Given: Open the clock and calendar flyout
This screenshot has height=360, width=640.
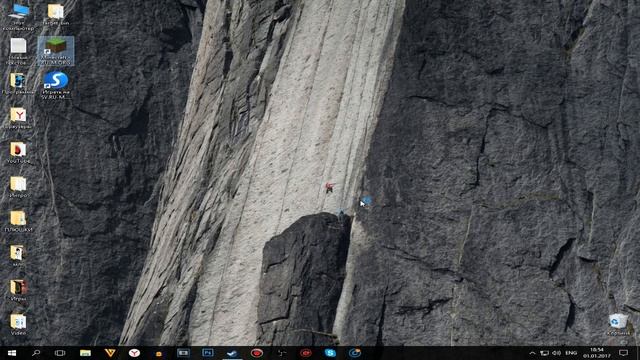Looking at the screenshot, I should pos(596,353).
